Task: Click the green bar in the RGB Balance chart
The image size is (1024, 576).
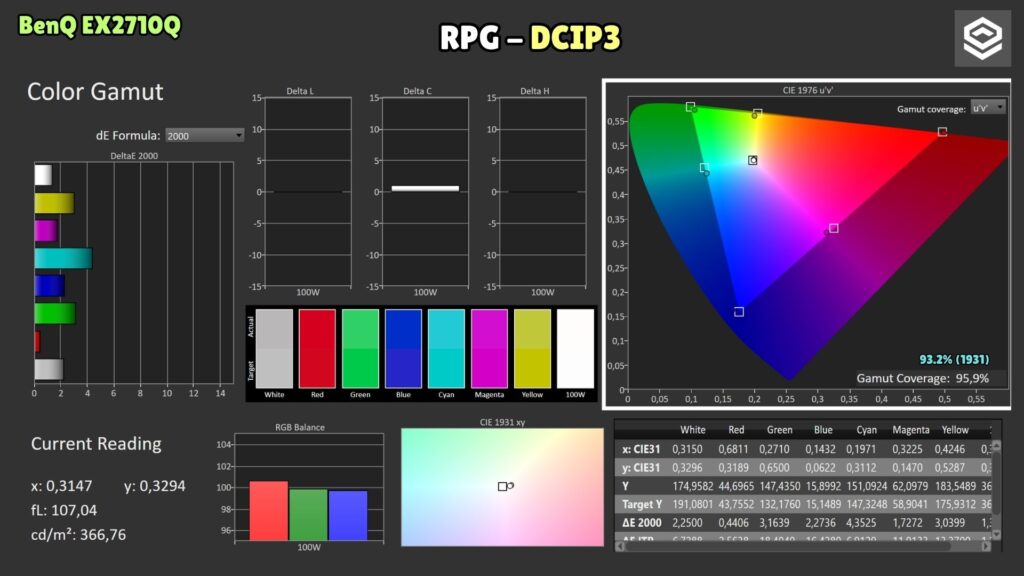Action: tap(308, 515)
